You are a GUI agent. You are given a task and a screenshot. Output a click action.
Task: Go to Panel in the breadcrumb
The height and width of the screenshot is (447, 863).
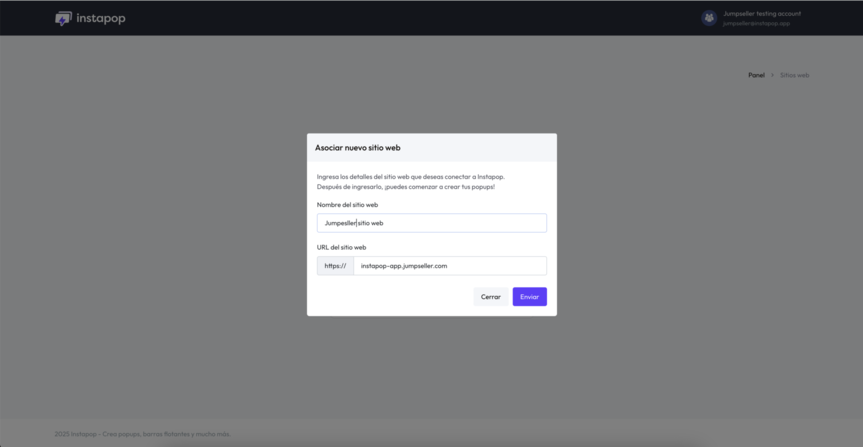[x=756, y=75]
